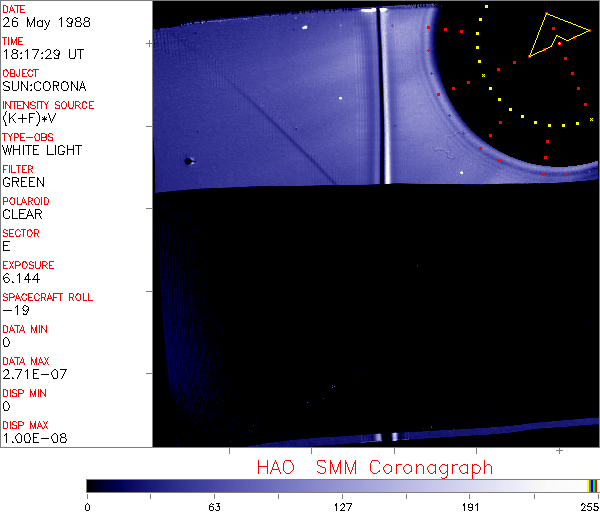Click the plus tick mark at bottom right
The height and width of the screenshot is (512, 600).
[x=559, y=452]
